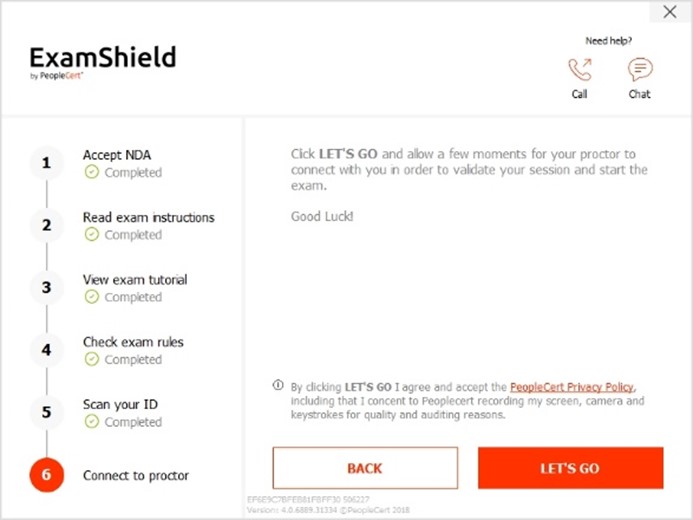Go to Connect to proctor step

(x=136, y=475)
